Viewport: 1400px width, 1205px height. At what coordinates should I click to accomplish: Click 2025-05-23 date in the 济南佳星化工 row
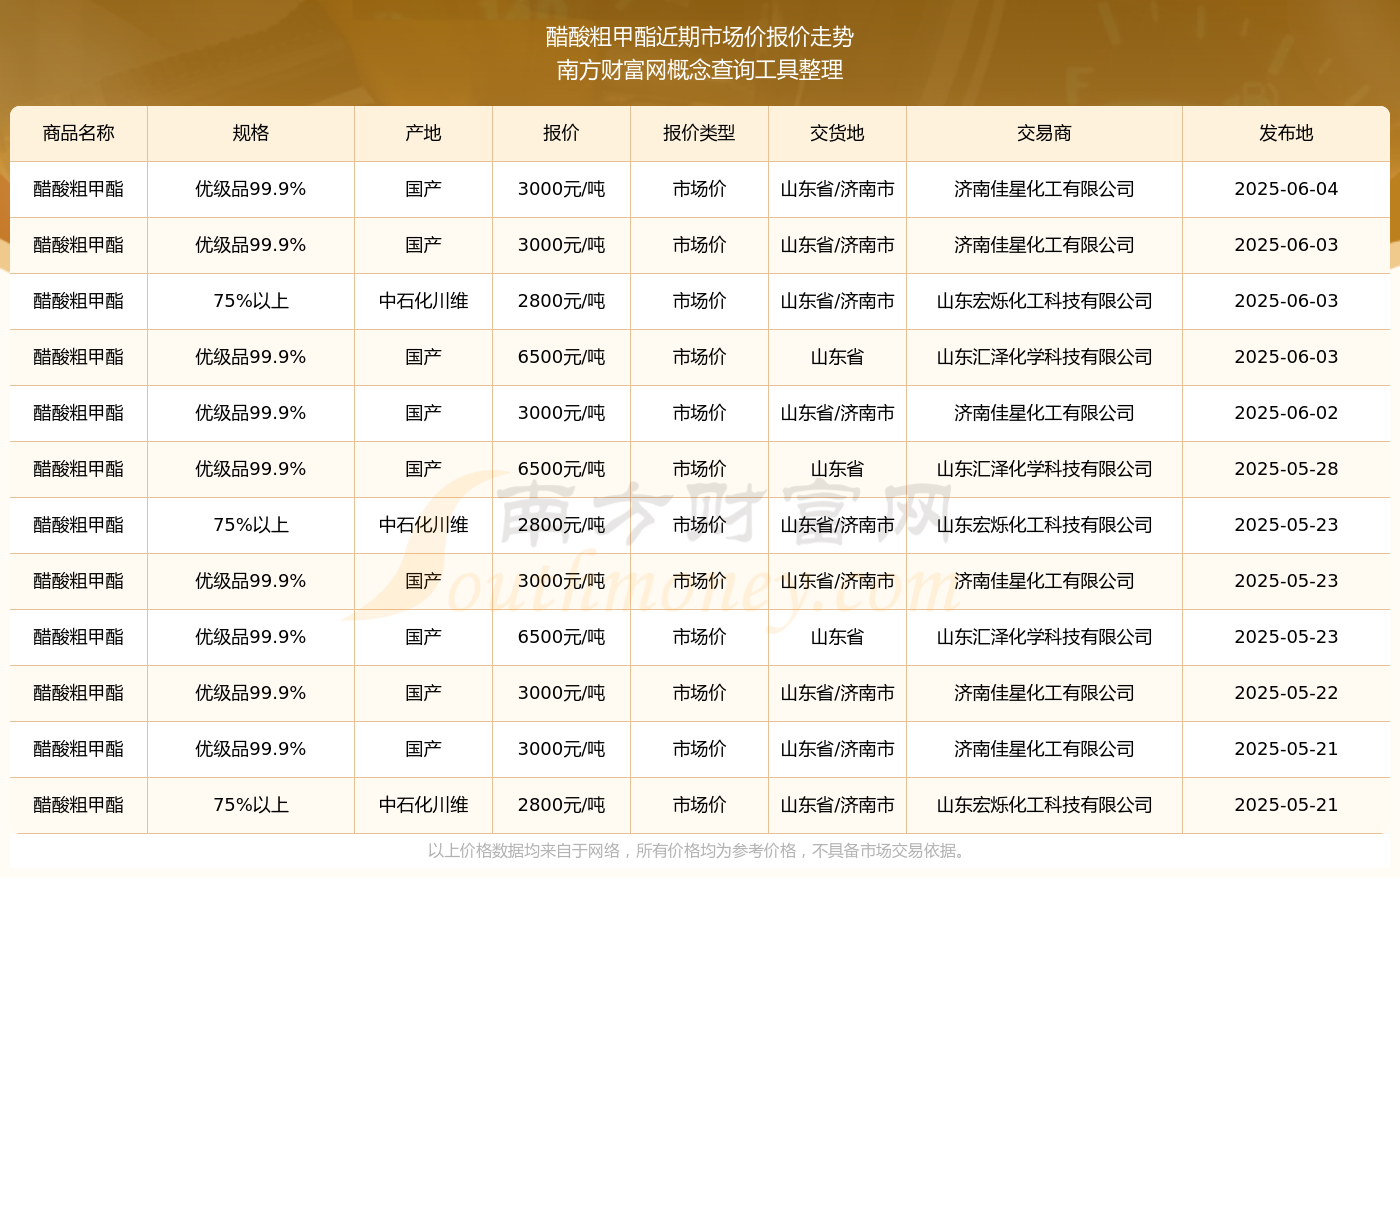[x=1287, y=581]
